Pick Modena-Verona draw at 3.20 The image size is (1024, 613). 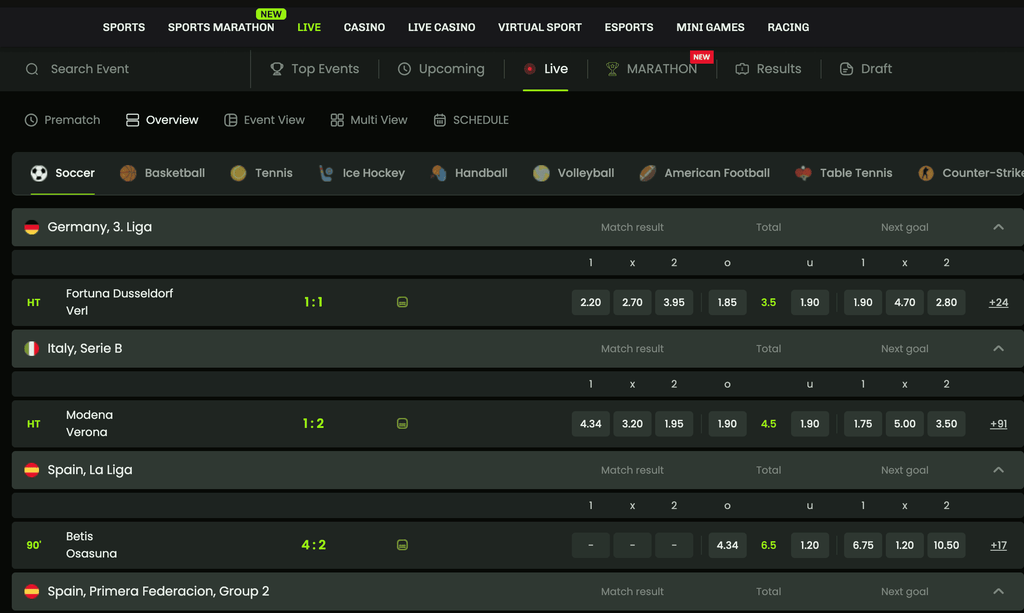point(632,424)
